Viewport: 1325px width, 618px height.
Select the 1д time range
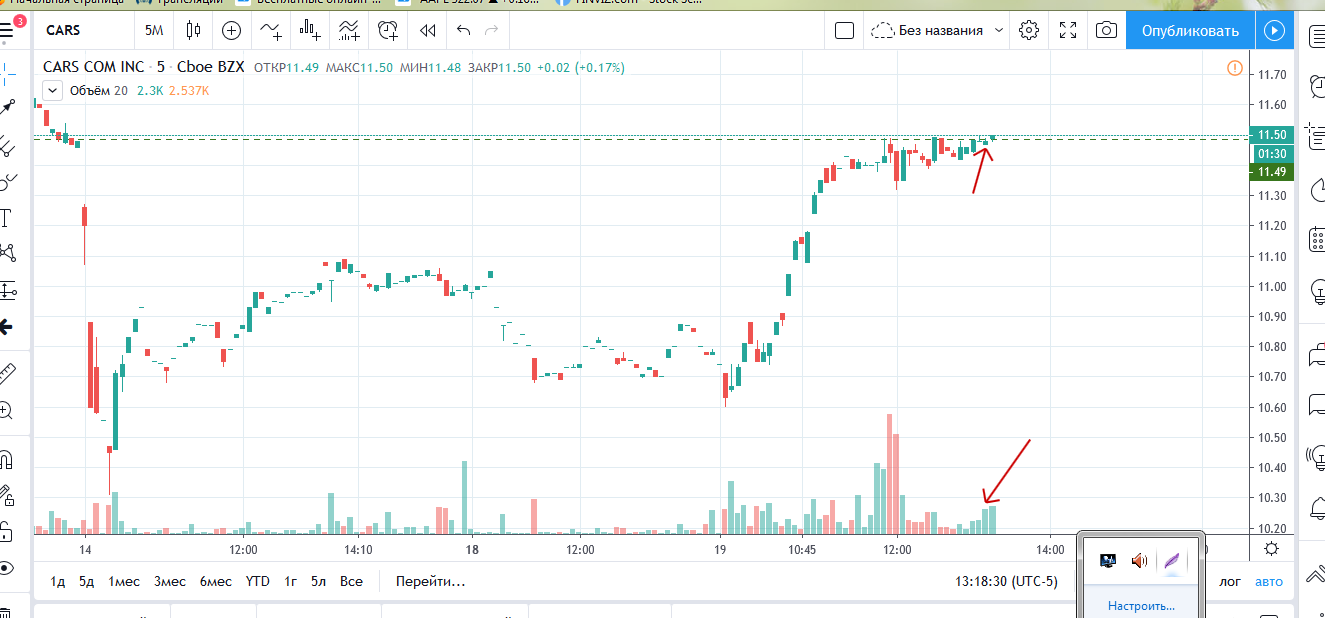58,581
